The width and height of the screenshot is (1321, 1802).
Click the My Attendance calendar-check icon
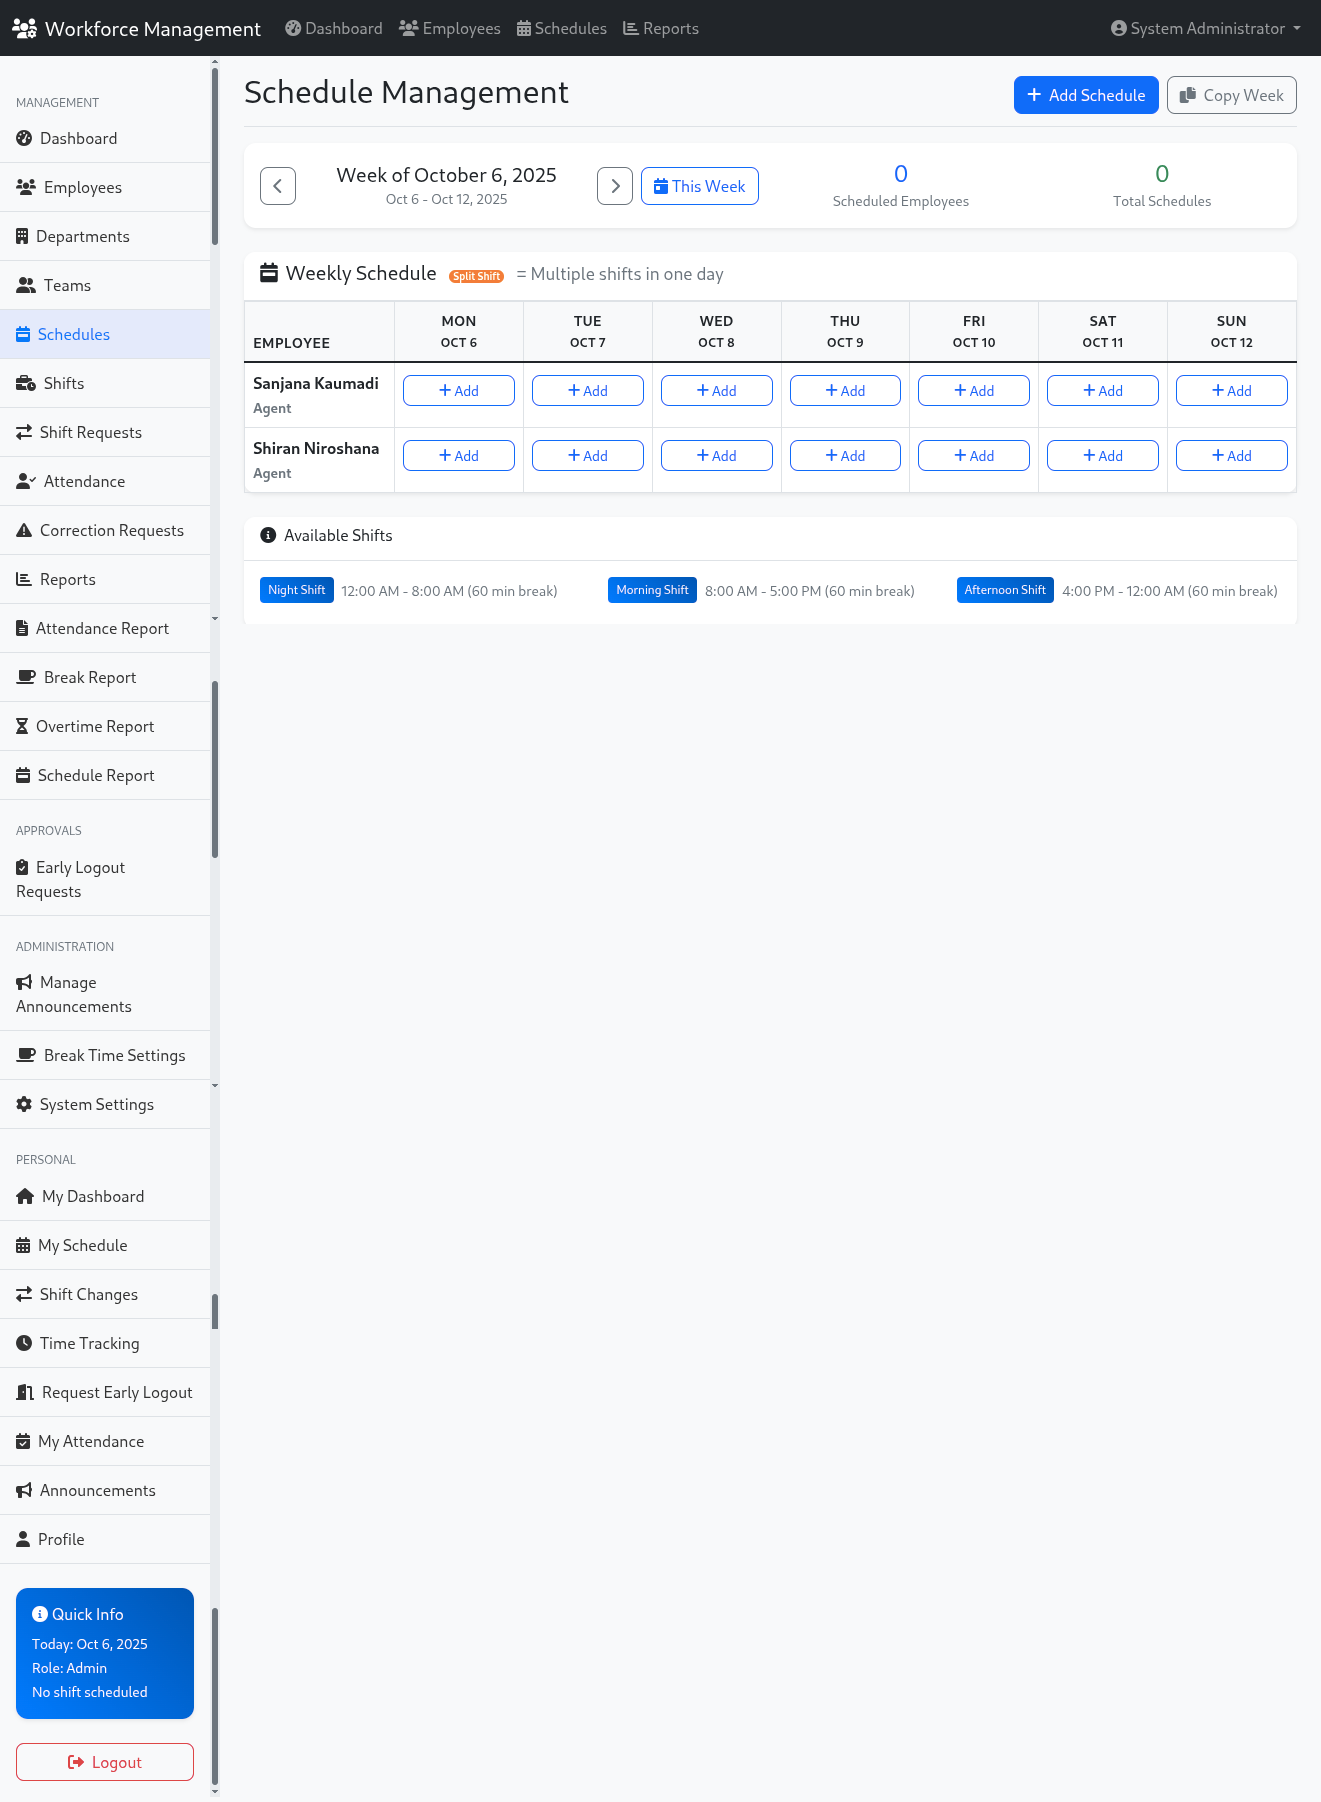tap(23, 1441)
